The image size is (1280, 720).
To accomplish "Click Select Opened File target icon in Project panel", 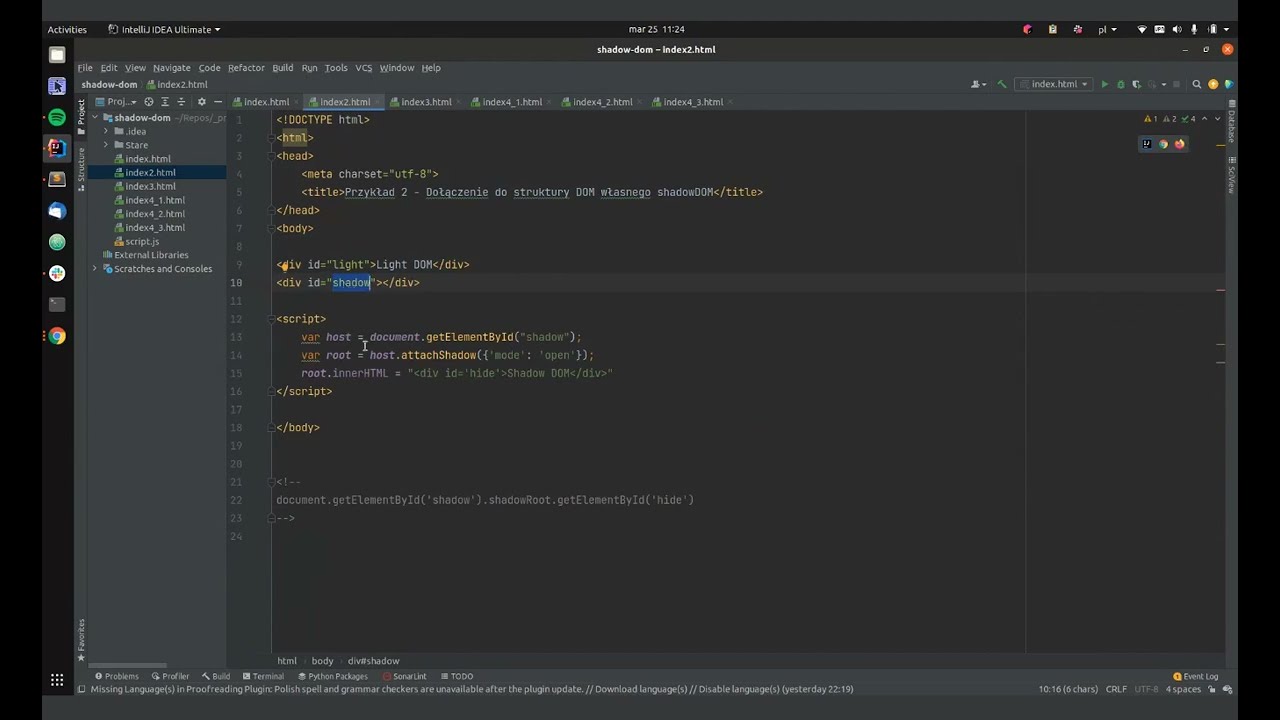I will pos(149,102).
